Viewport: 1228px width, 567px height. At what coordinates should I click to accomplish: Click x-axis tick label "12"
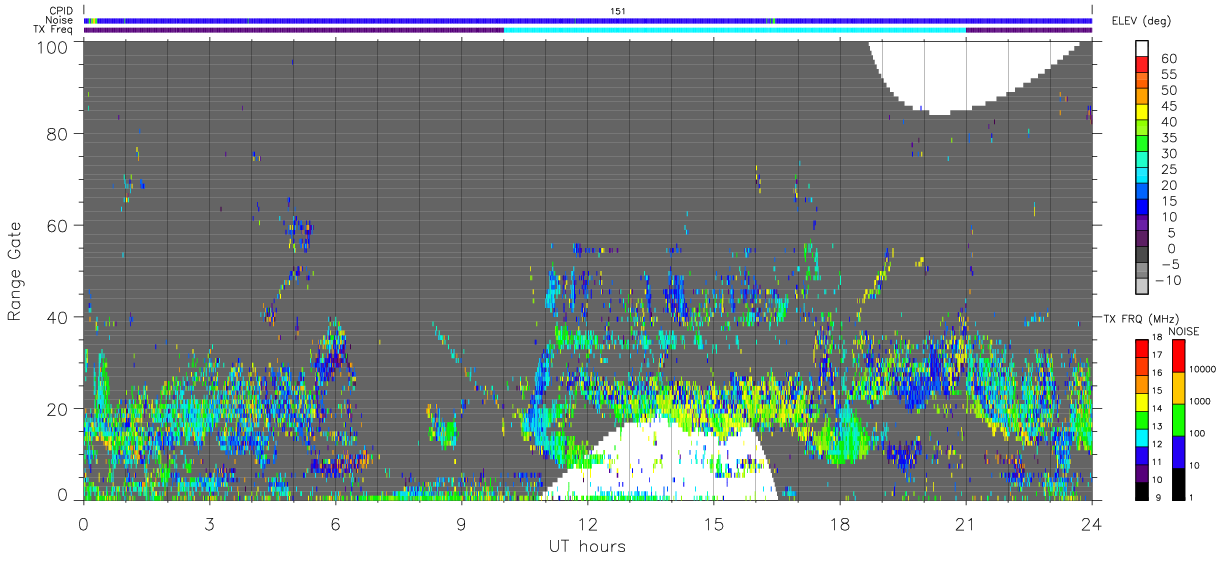click(587, 524)
